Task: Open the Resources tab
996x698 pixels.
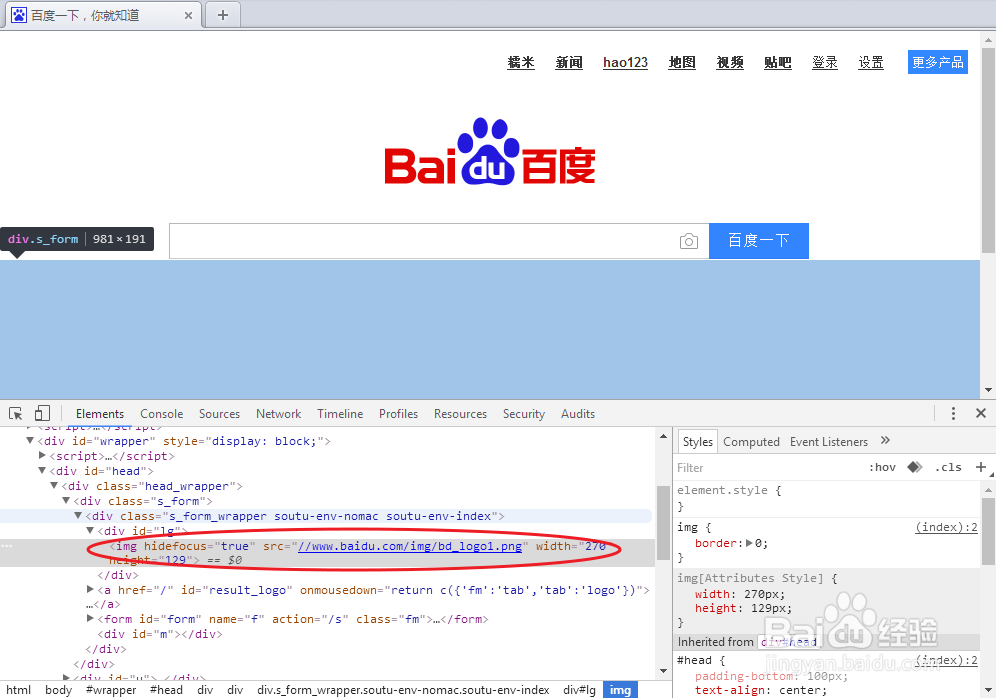Action: [x=460, y=413]
